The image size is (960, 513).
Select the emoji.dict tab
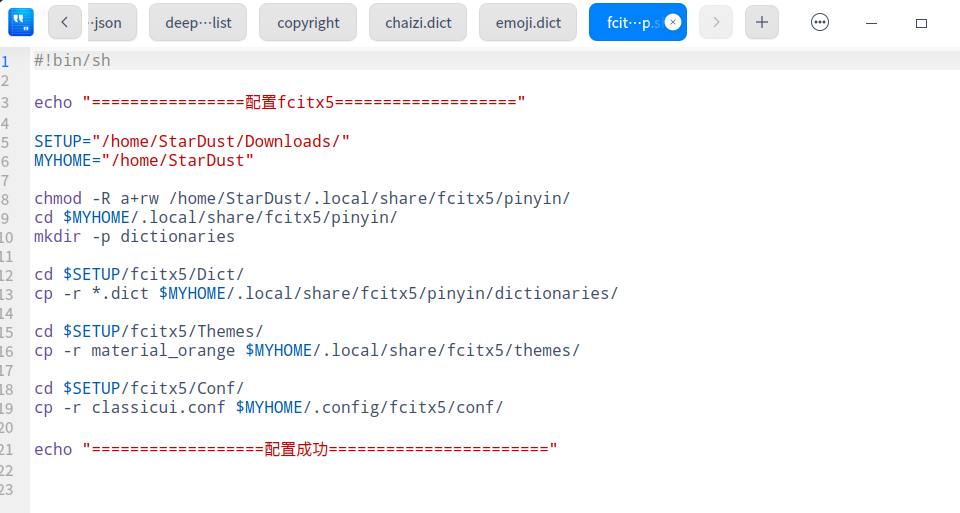coord(528,23)
